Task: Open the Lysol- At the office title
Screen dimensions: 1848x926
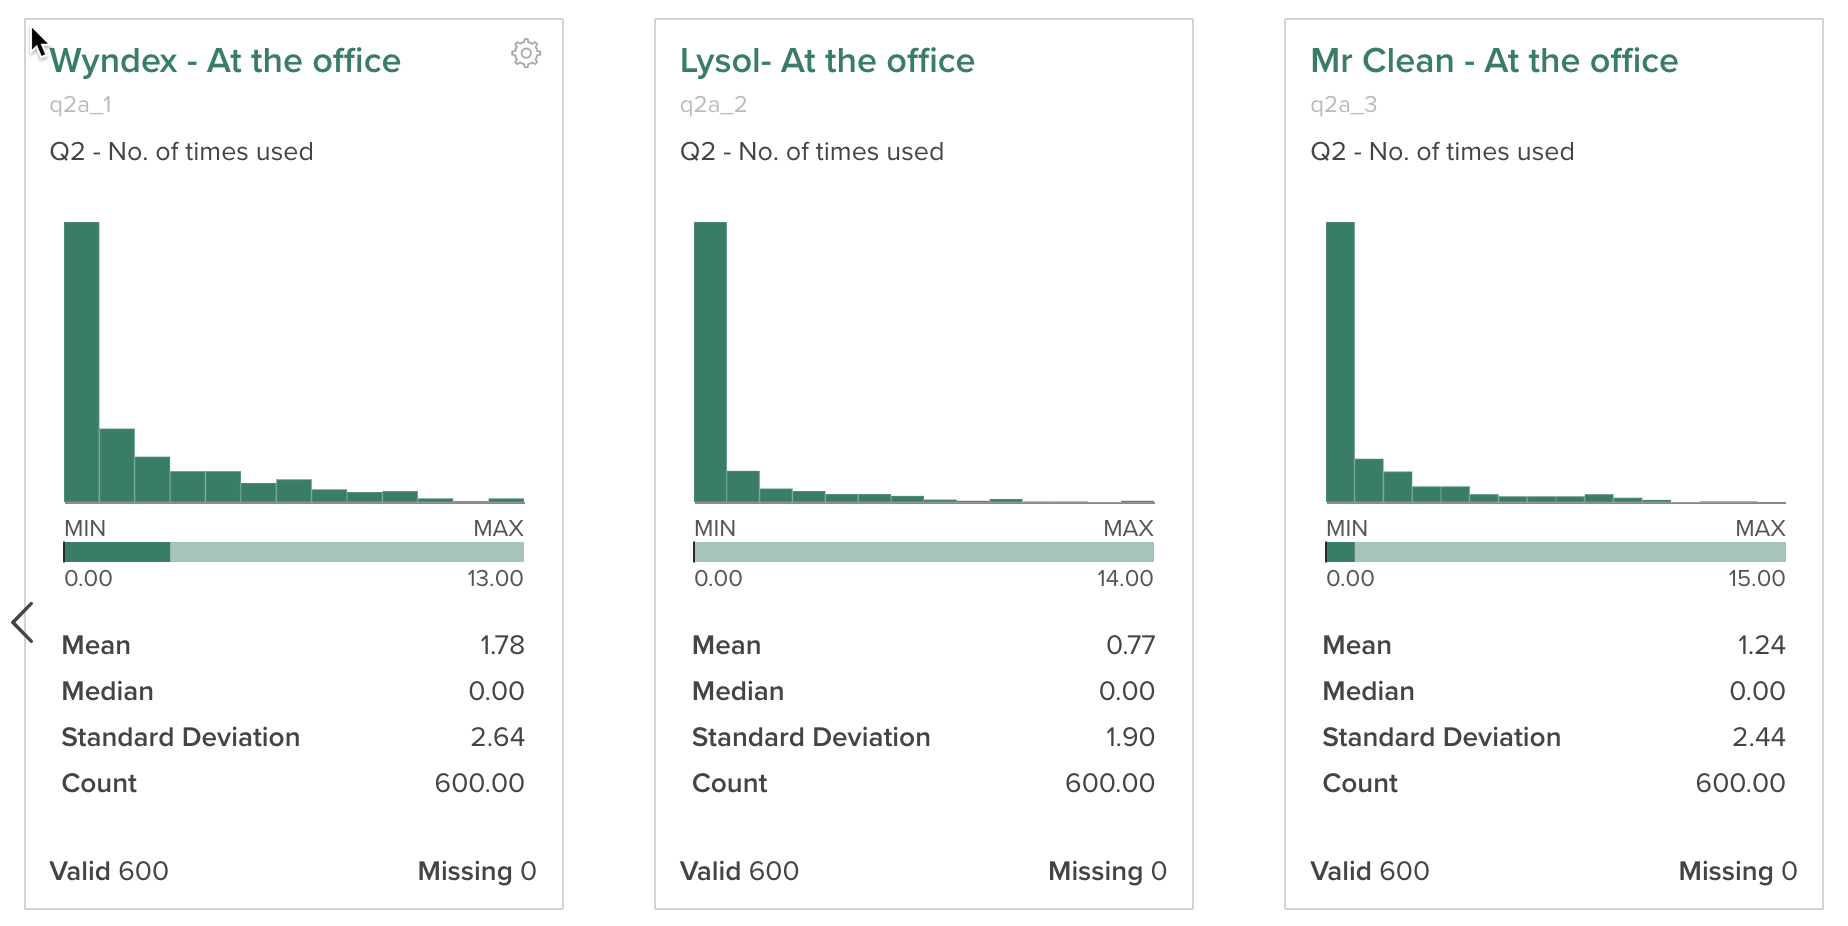Action: pos(827,61)
